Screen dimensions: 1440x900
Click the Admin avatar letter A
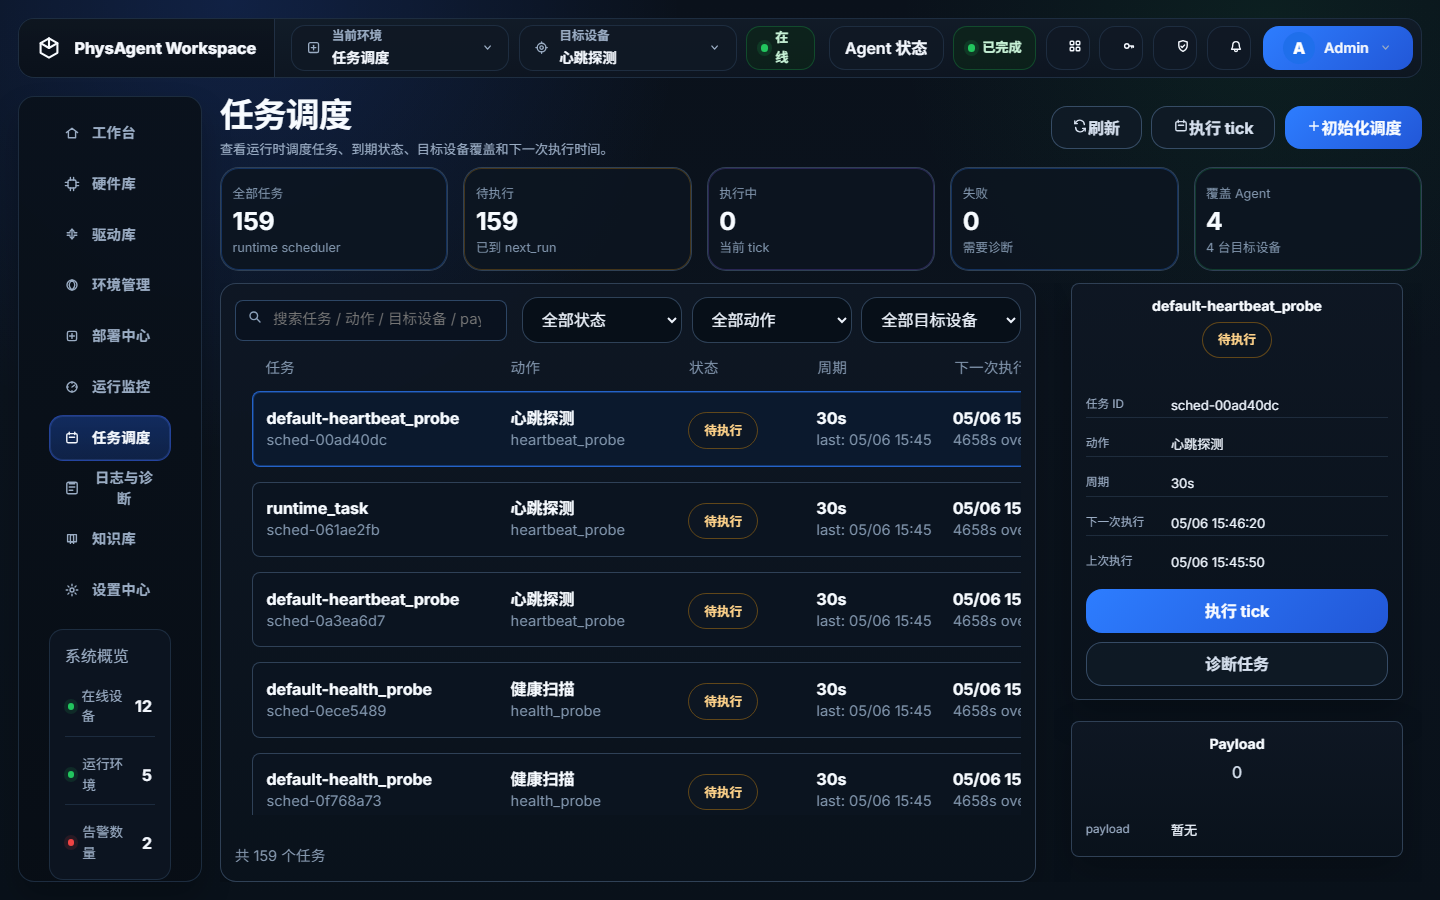(x=1299, y=48)
